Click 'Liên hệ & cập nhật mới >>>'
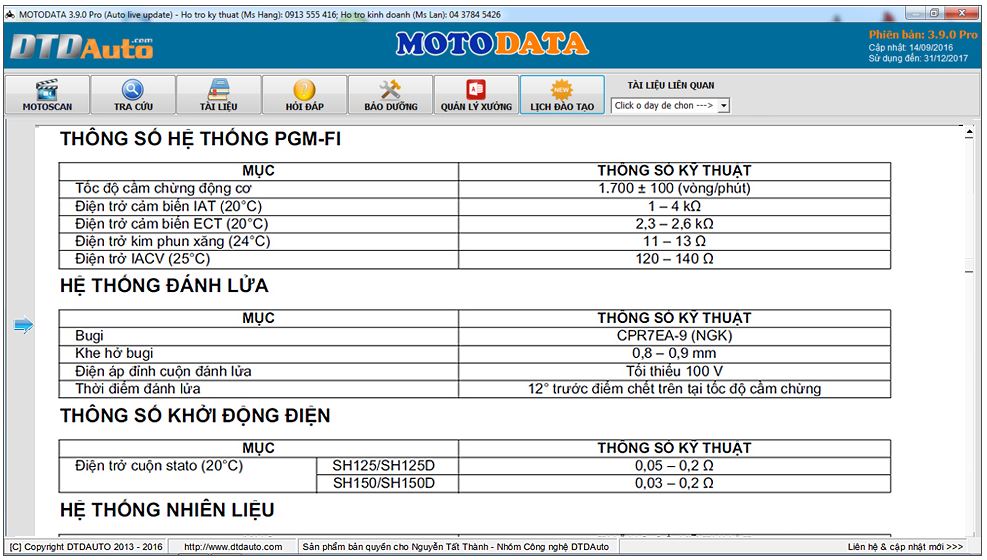 (905, 547)
